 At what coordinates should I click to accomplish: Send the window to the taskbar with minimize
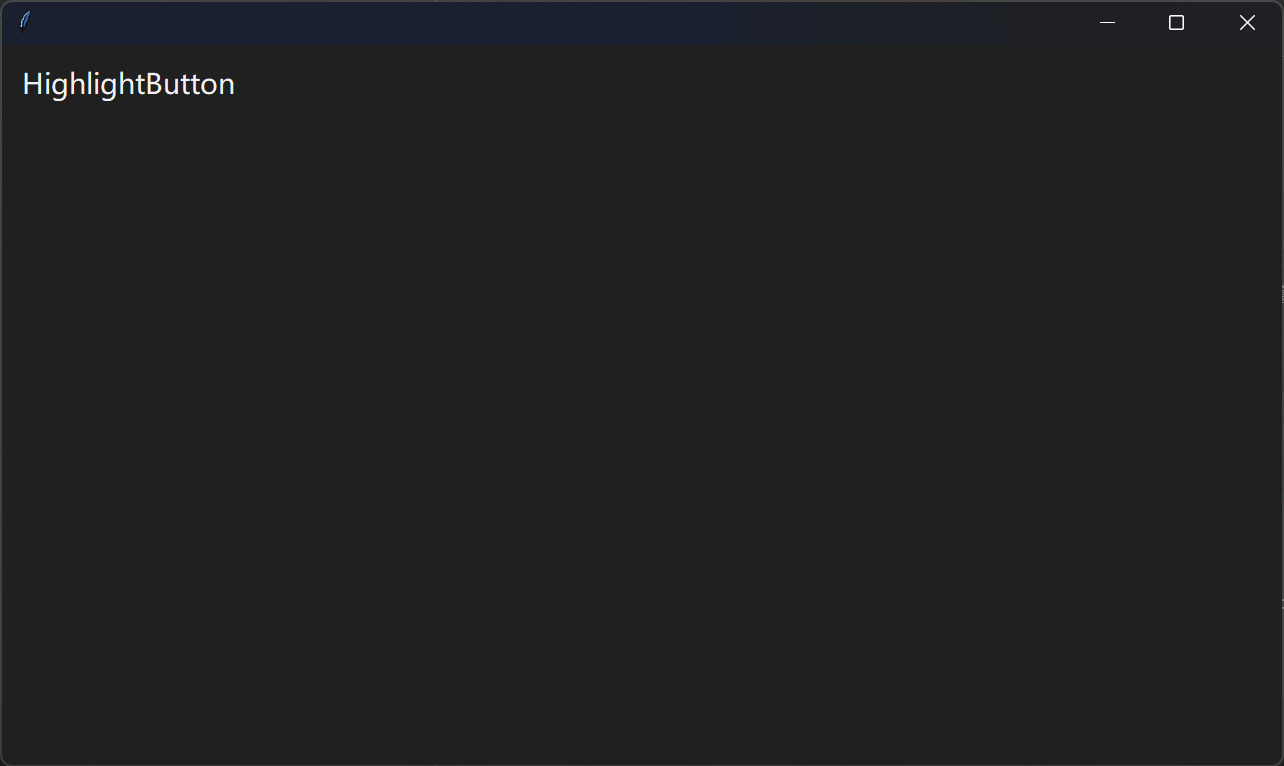(1107, 22)
